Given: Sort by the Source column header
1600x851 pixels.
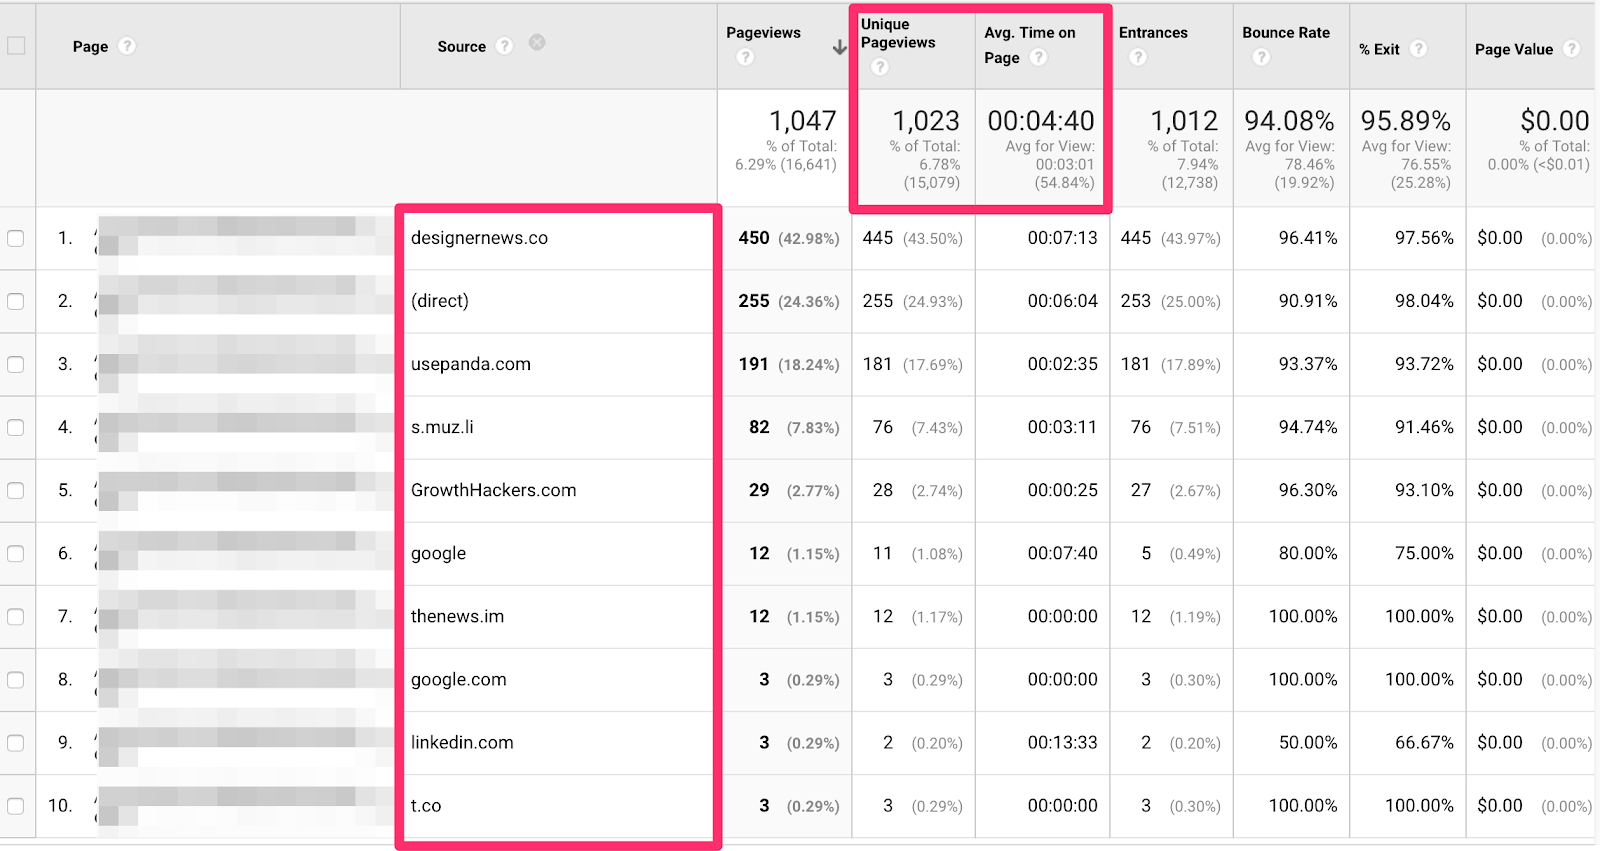Looking at the screenshot, I should (x=461, y=46).
